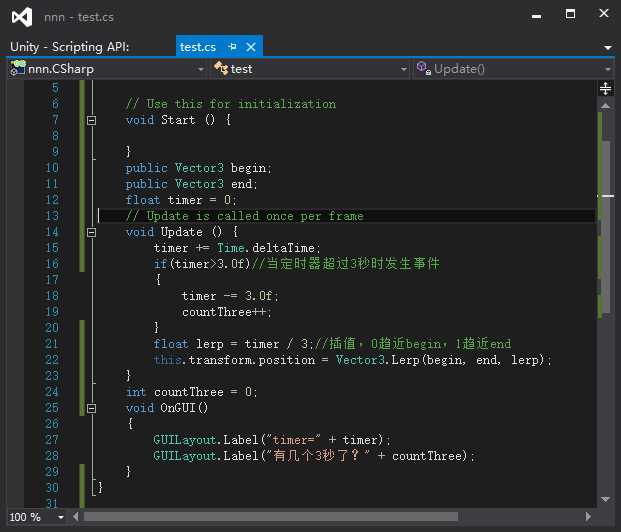Screen dimensions: 621x532
Task: Click vertical scrollbar down arrow
Action: tap(605, 499)
